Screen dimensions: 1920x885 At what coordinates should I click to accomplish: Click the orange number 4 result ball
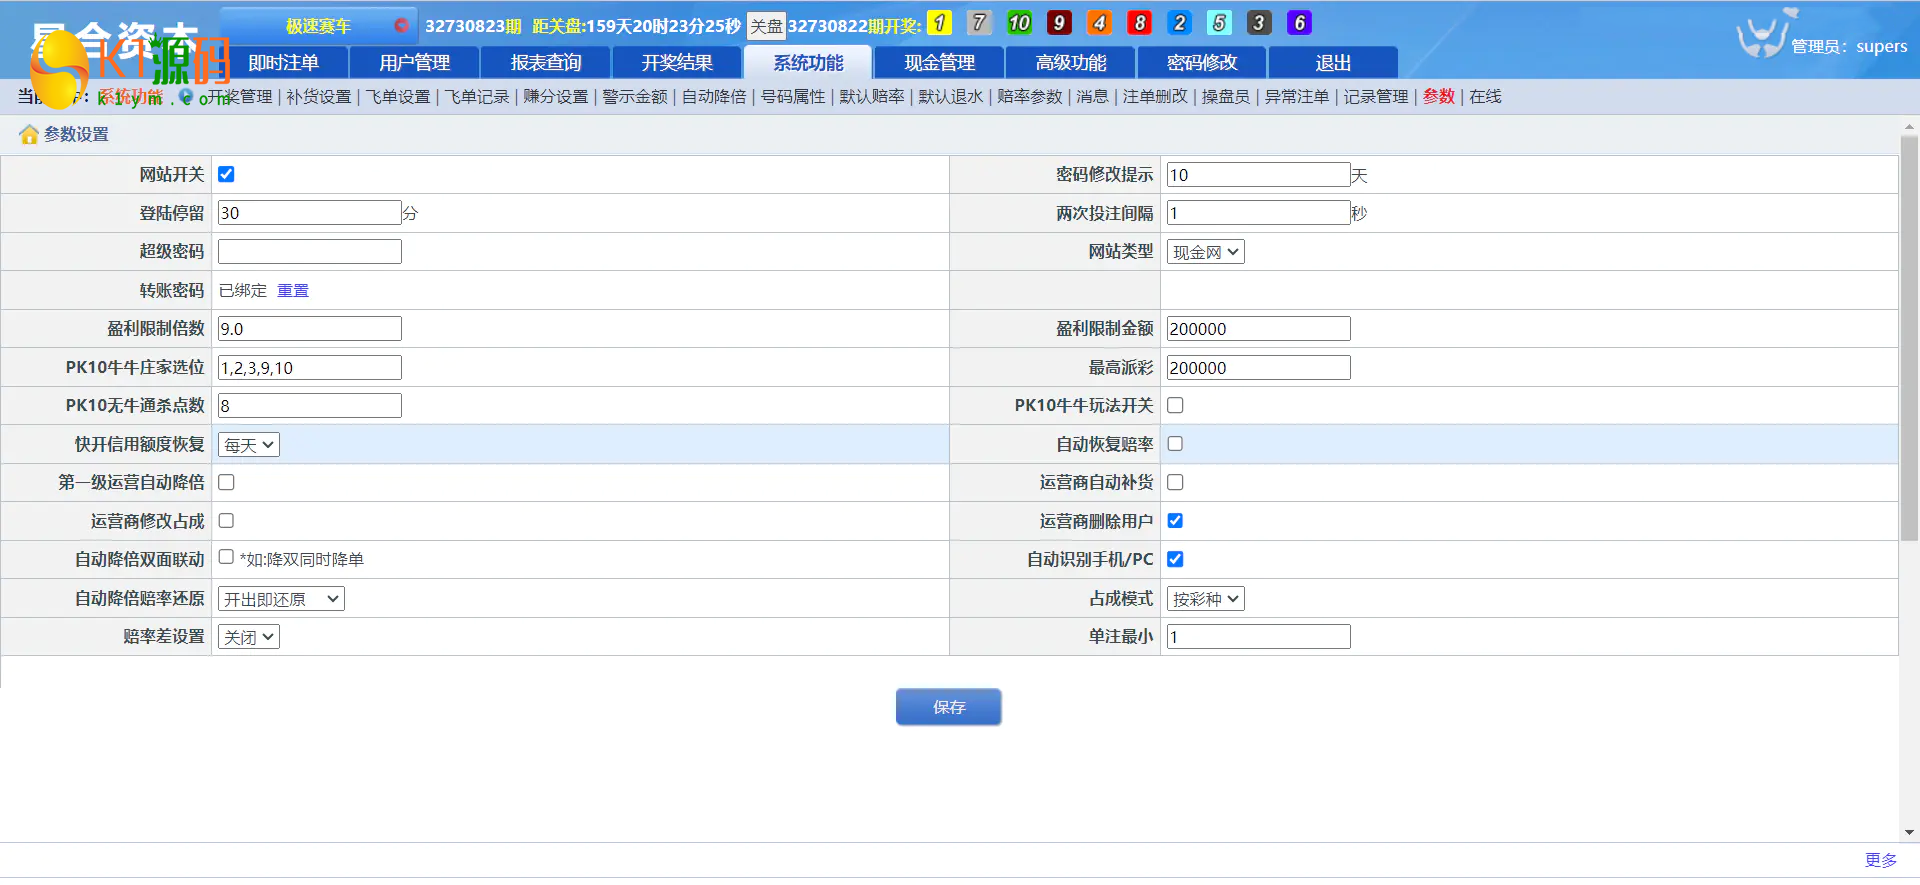pyautogui.click(x=1099, y=23)
